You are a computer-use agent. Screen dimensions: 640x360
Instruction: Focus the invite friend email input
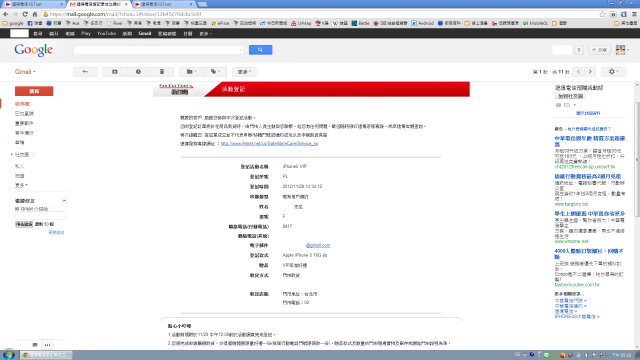point(40,216)
